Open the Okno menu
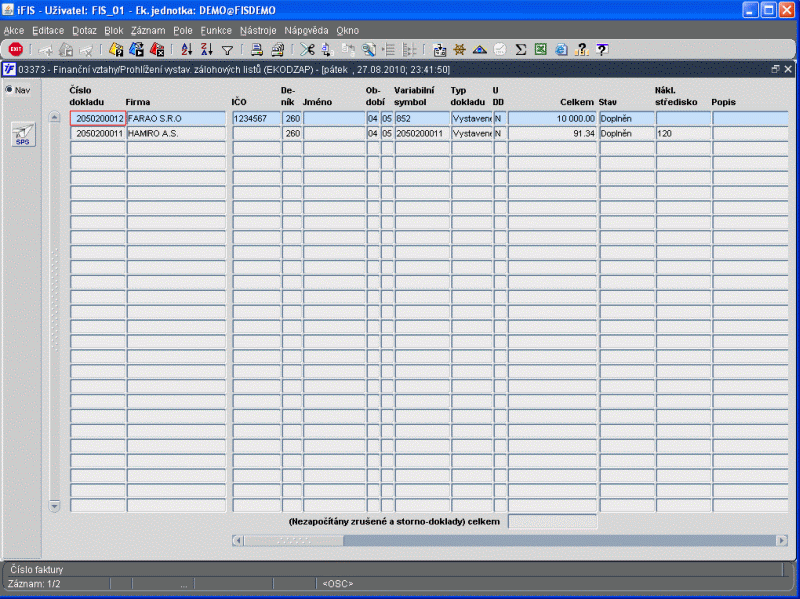Viewport: 800px width, 599px height. click(347, 31)
